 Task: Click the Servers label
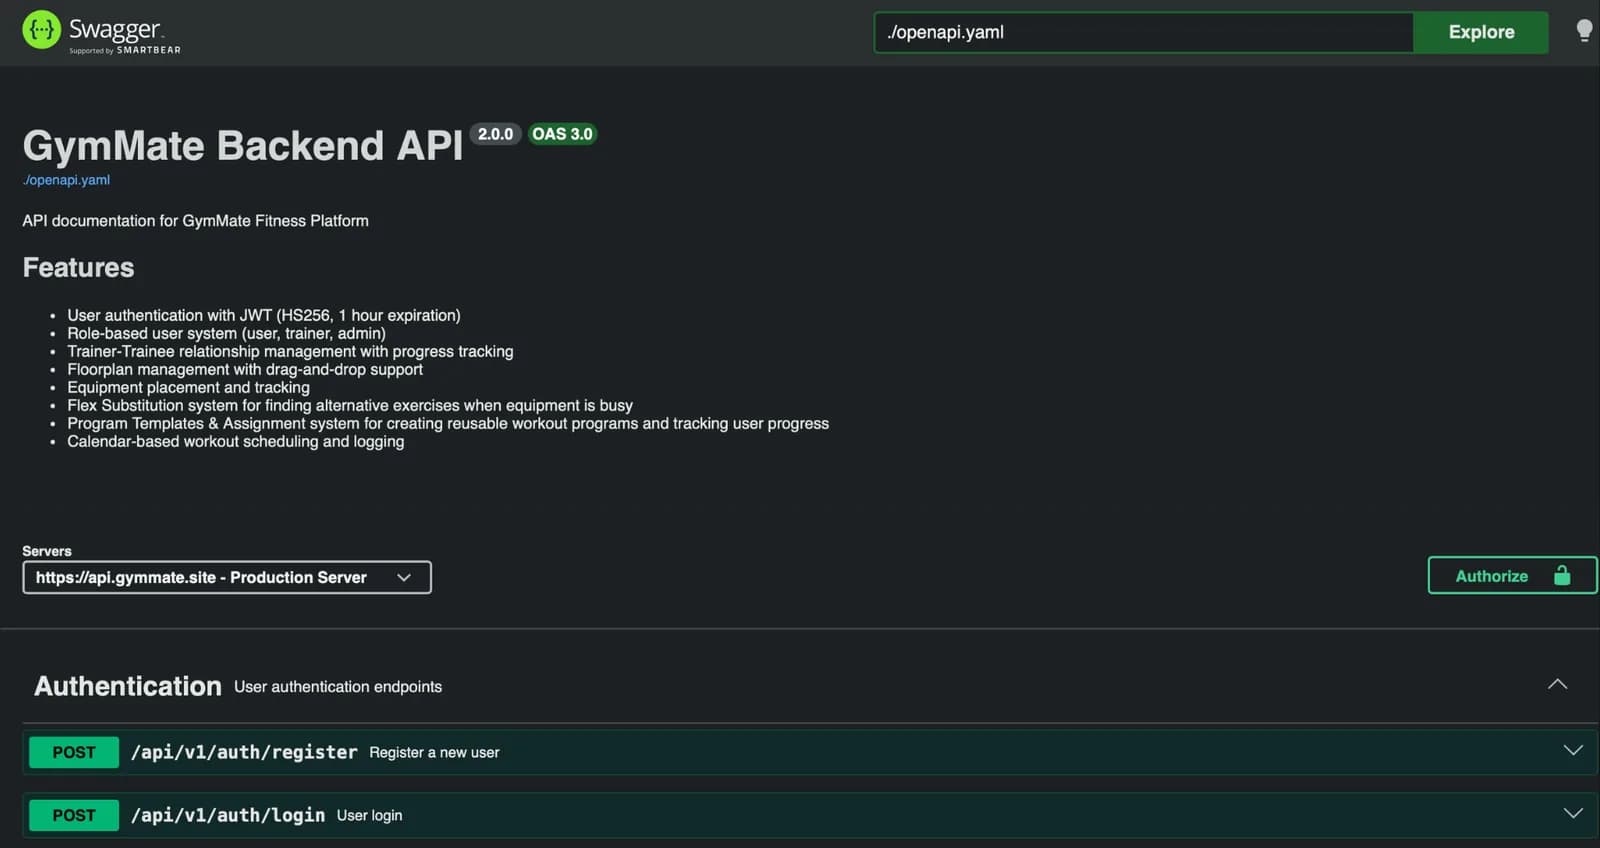point(47,551)
